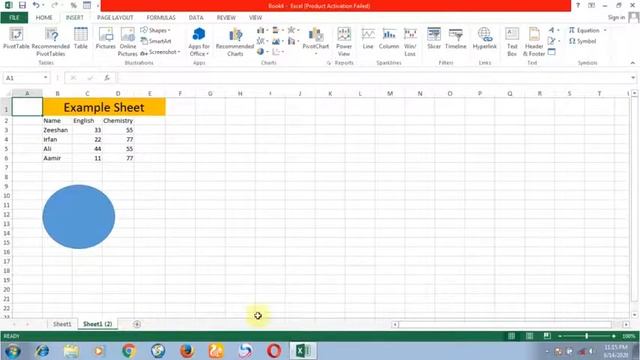Click inside the formula bar

pos(373,78)
